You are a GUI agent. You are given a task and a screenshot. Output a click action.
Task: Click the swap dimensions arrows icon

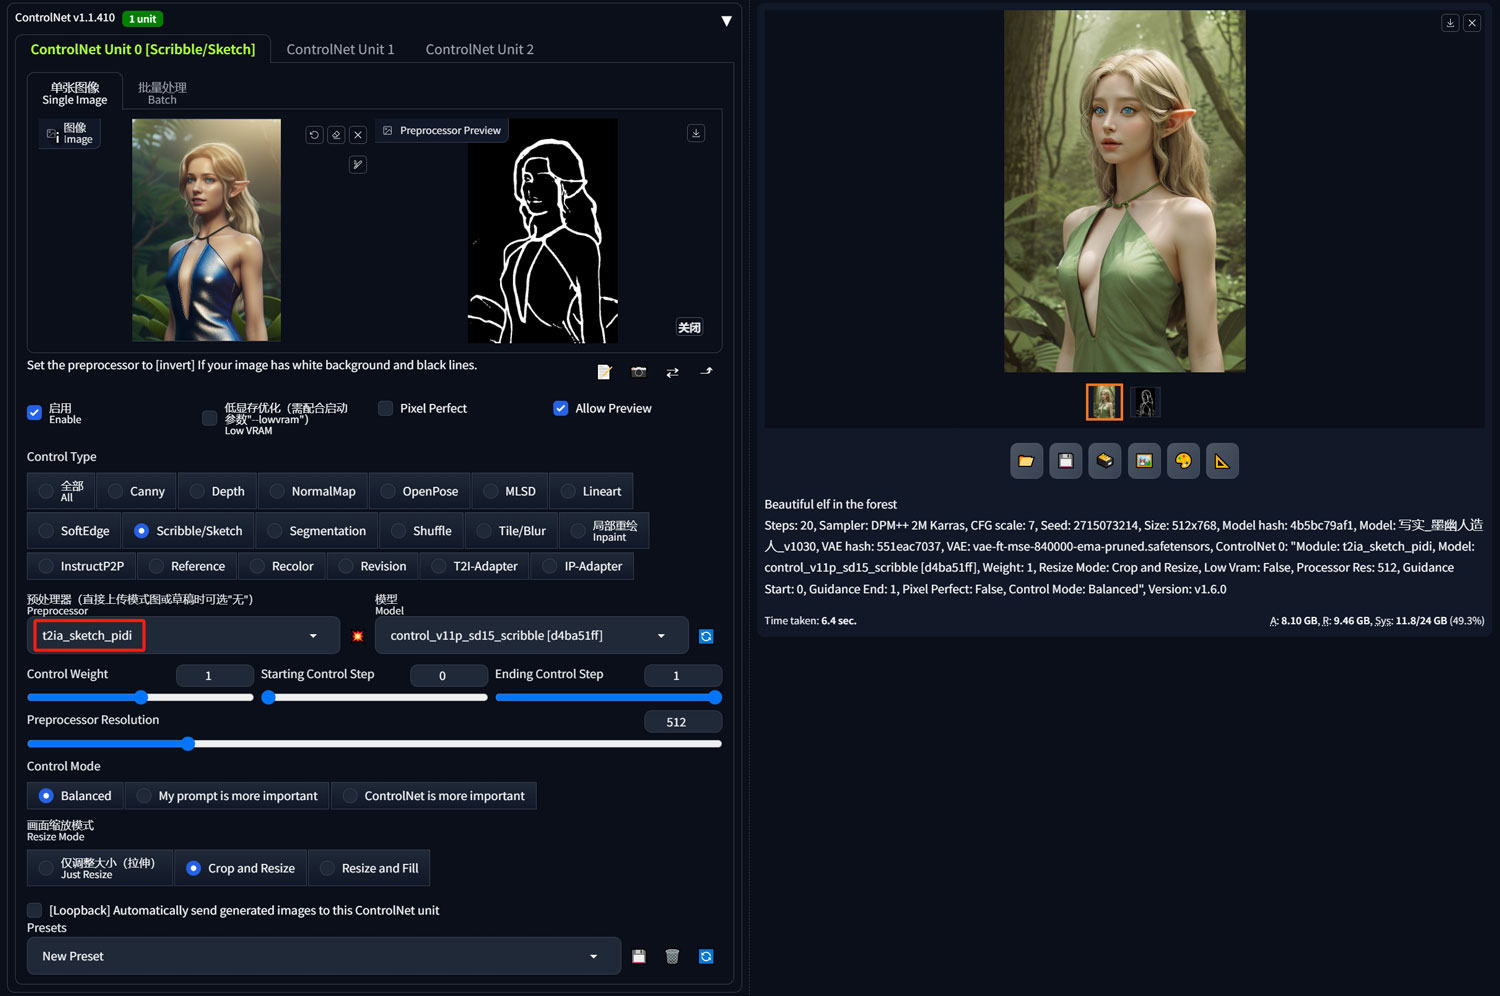coord(672,372)
